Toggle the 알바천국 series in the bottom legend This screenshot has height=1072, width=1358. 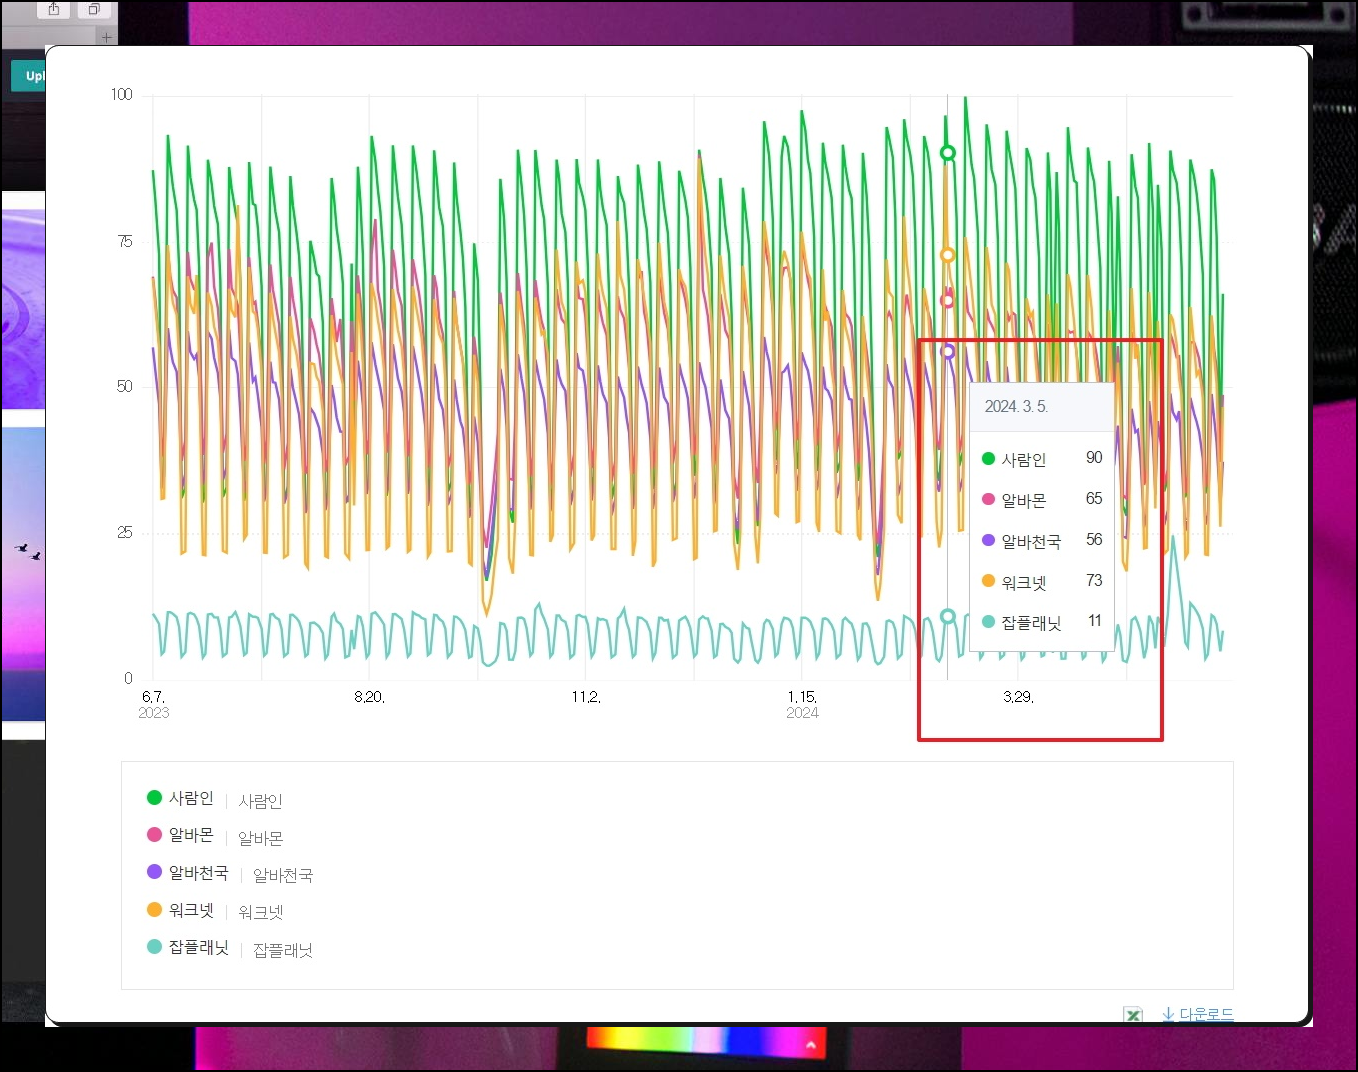point(188,872)
